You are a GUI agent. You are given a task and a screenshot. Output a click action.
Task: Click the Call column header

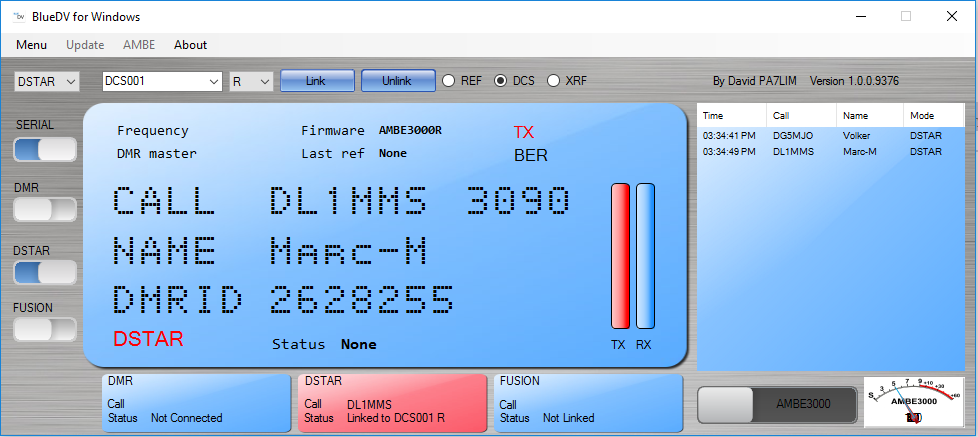(802, 116)
